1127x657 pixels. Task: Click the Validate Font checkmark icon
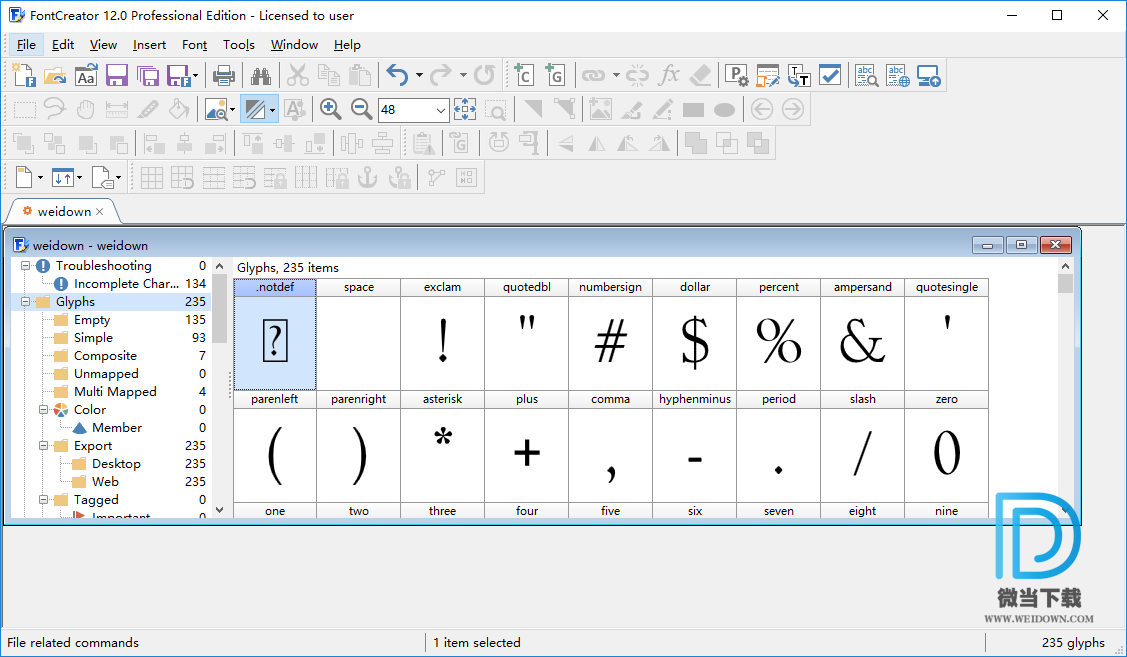(x=829, y=75)
